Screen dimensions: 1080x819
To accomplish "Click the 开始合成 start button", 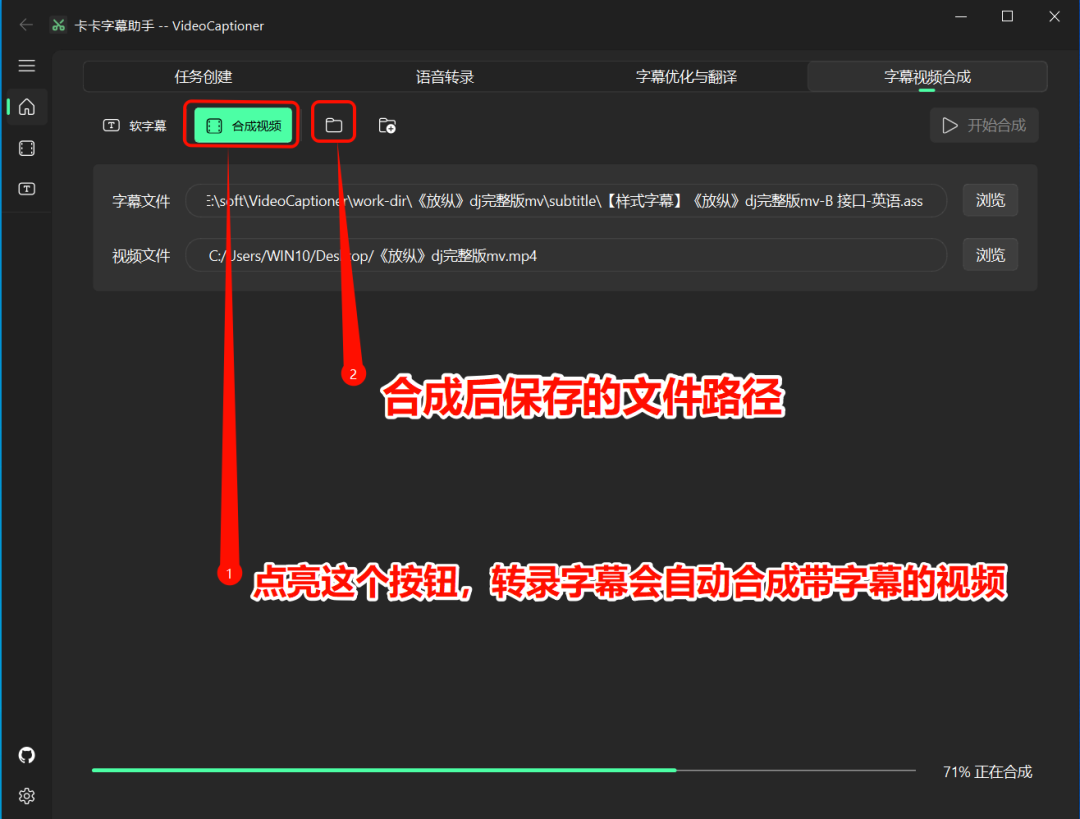I will pos(984,125).
